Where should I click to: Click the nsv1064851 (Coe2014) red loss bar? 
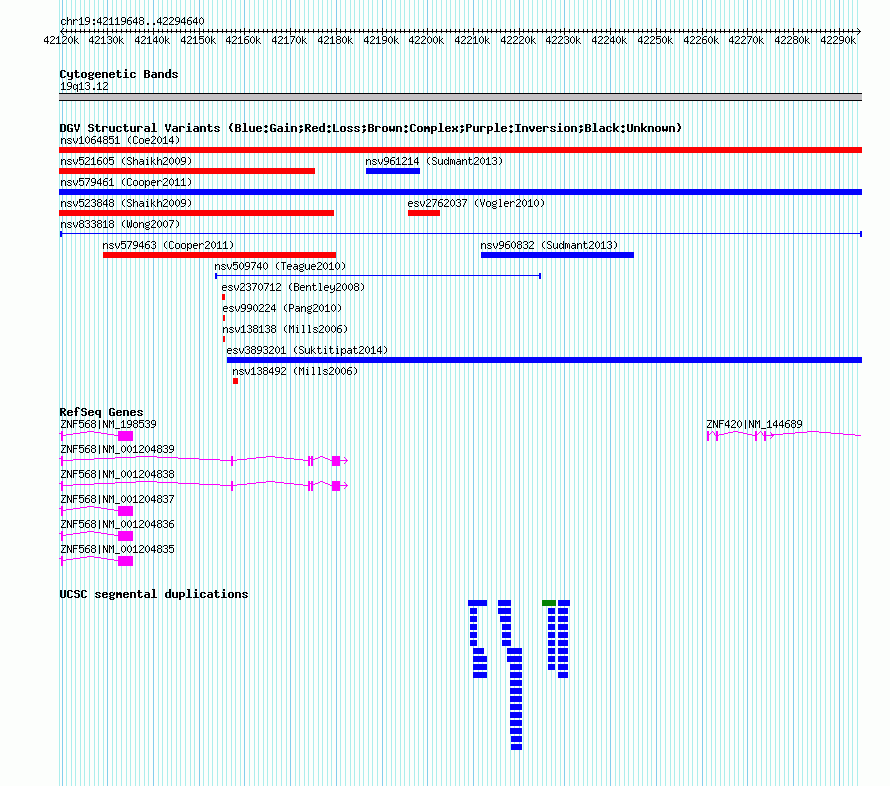coord(460,150)
